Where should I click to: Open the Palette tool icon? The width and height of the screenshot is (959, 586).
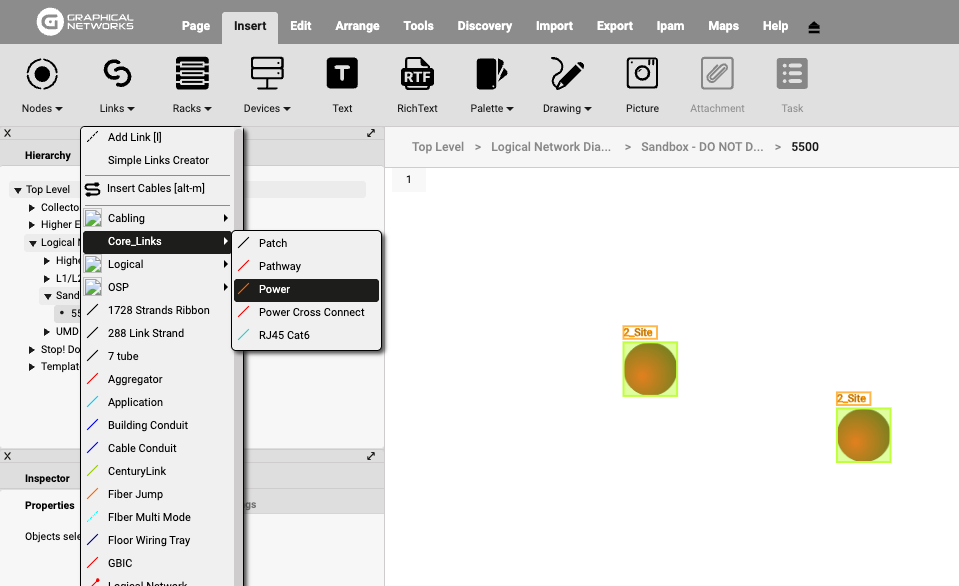[x=491, y=74]
